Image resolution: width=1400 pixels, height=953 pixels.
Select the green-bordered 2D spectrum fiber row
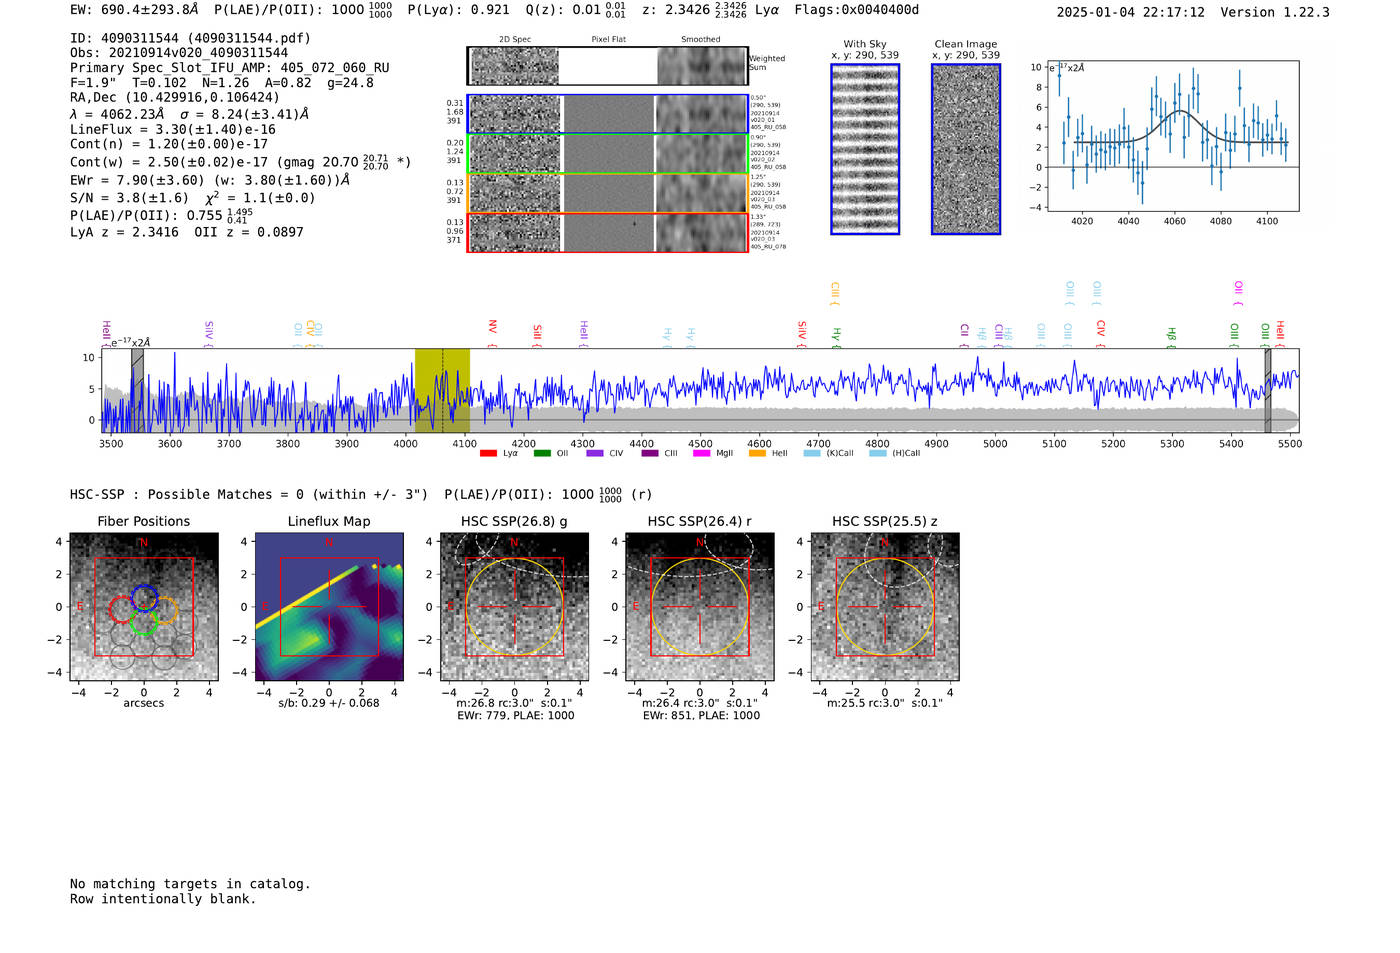608,154
